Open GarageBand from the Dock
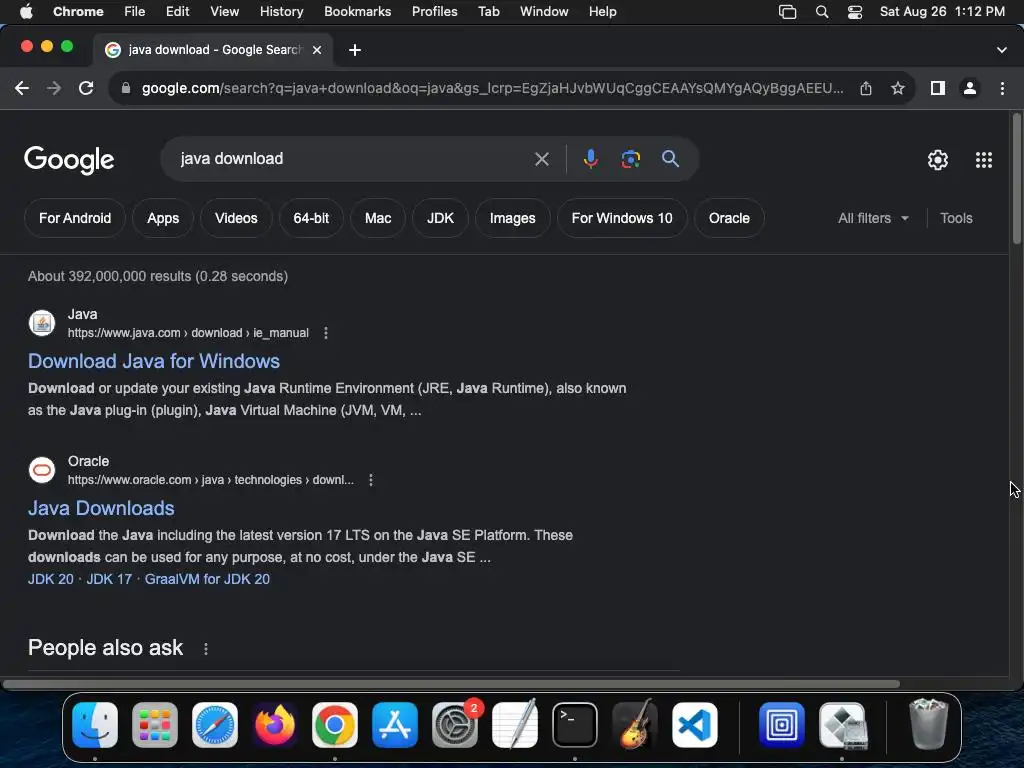This screenshot has height=768, width=1024. 635,725
